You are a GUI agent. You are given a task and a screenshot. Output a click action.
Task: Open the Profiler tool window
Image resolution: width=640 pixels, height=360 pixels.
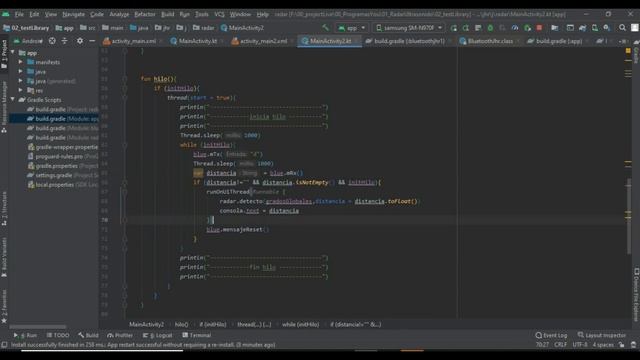[120, 335]
